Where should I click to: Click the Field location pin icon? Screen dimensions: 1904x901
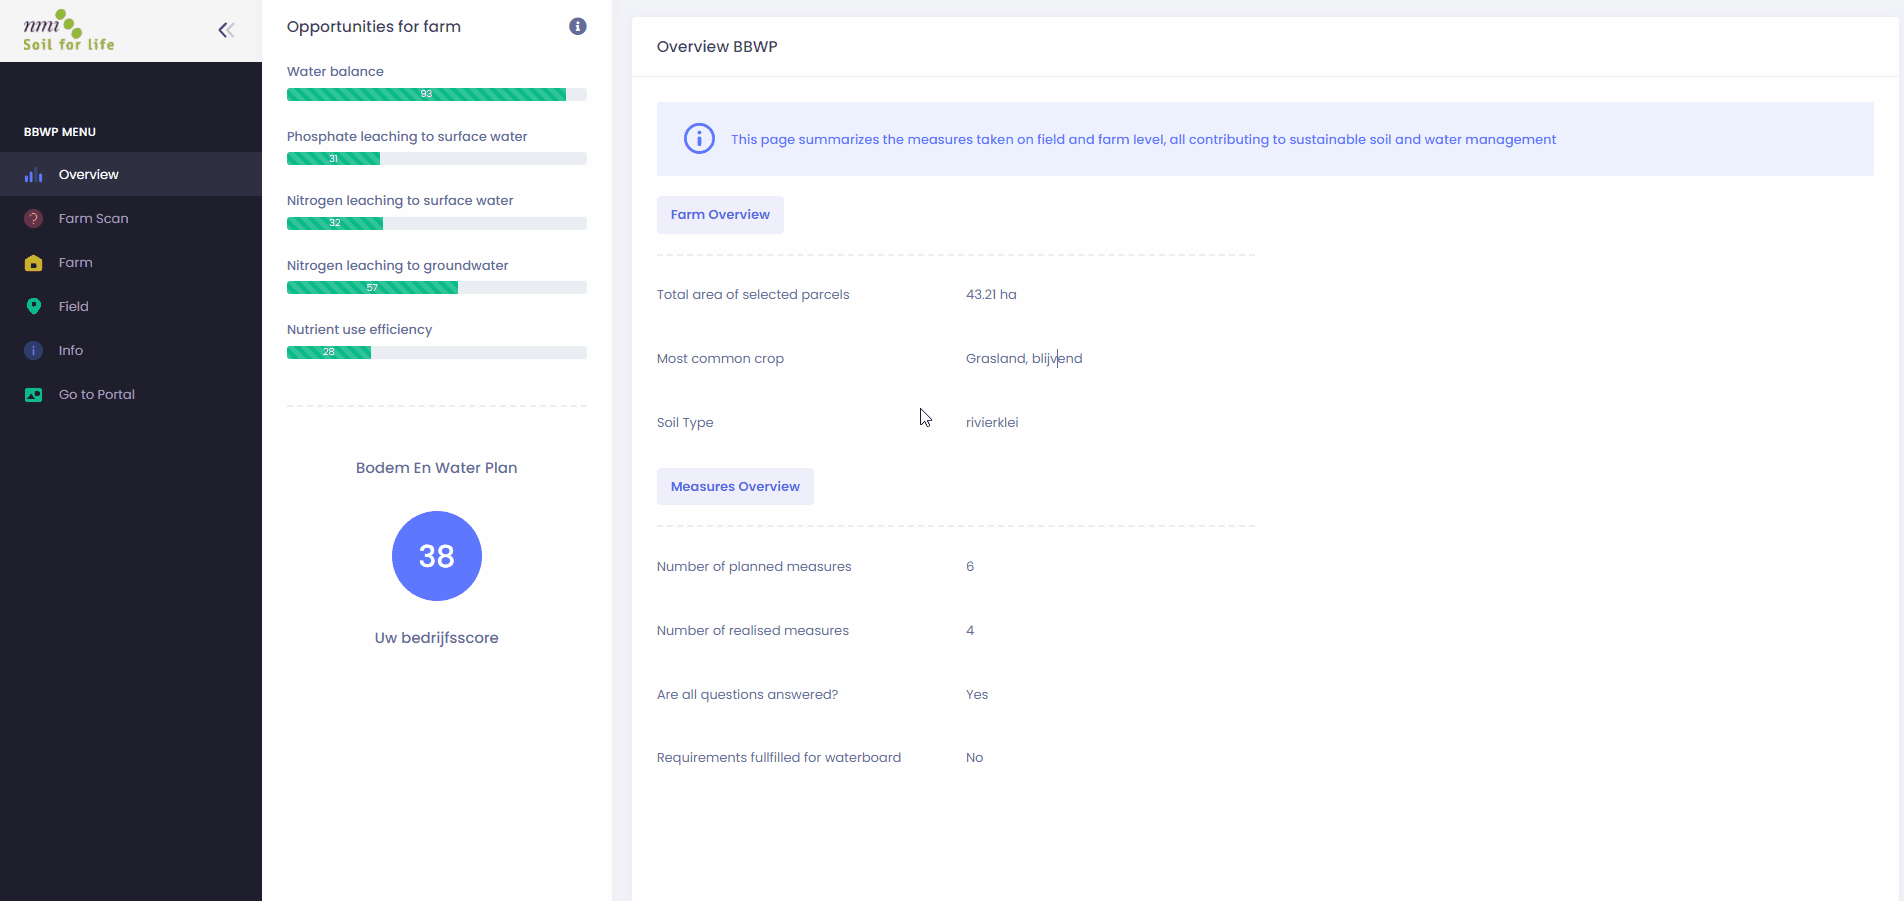click(x=34, y=307)
